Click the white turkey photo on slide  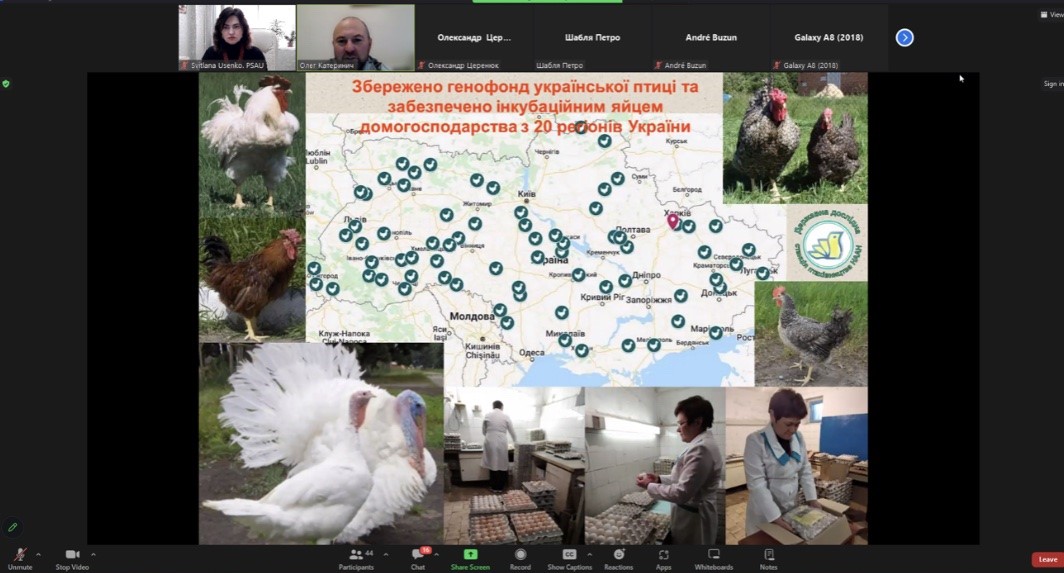321,443
